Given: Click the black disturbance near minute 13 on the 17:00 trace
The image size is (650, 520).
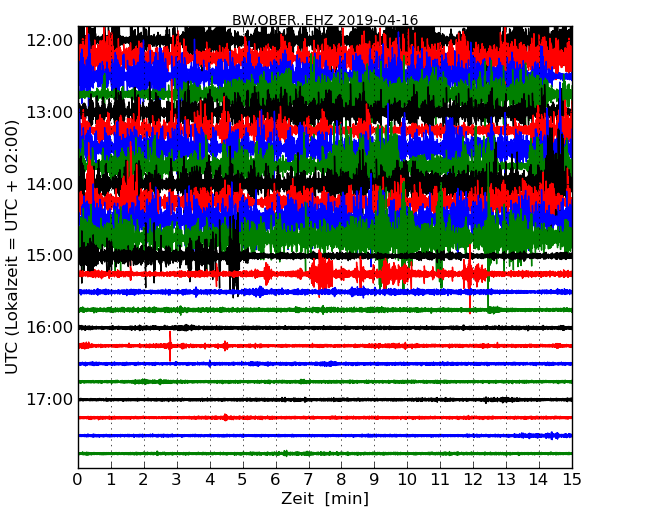Looking at the screenshot, I should pos(502,400).
